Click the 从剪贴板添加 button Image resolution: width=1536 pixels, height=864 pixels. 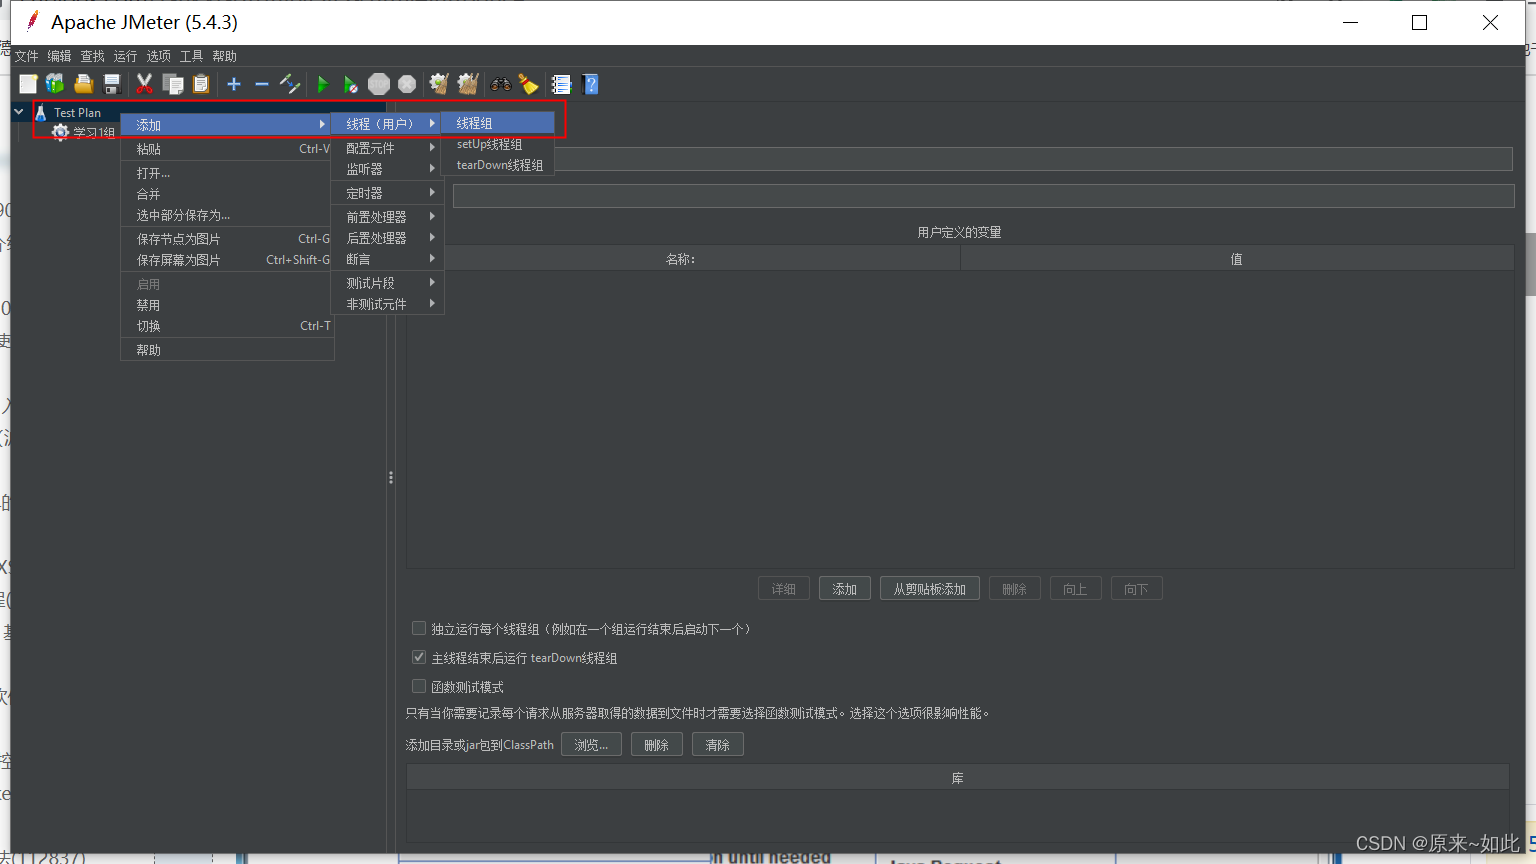[930, 589]
